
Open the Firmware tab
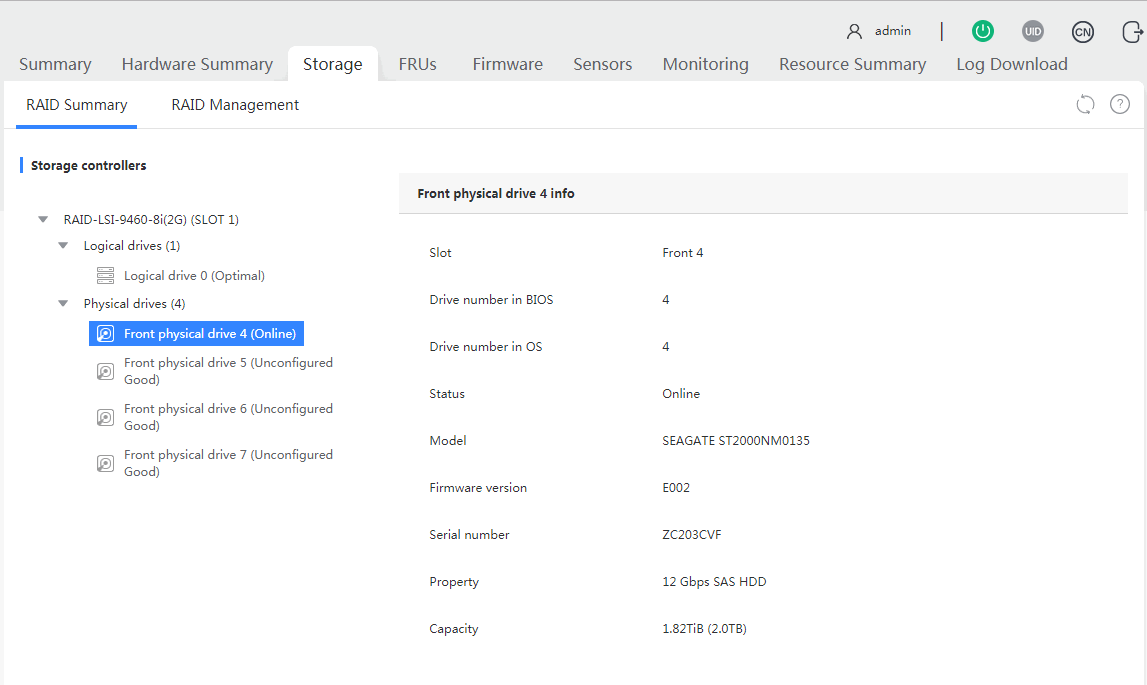(508, 64)
